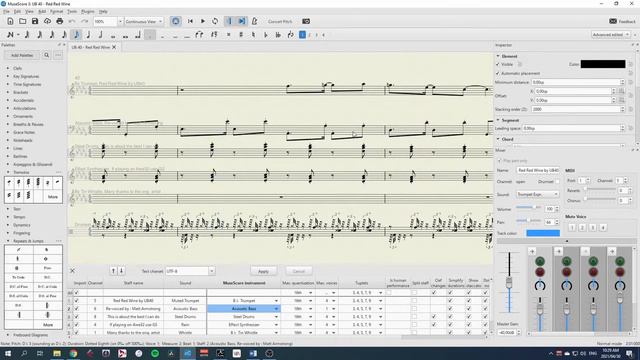The height and width of the screenshot is (360, 640).
Task: Click the cloud upload icon
Action: tap(47, 21)
